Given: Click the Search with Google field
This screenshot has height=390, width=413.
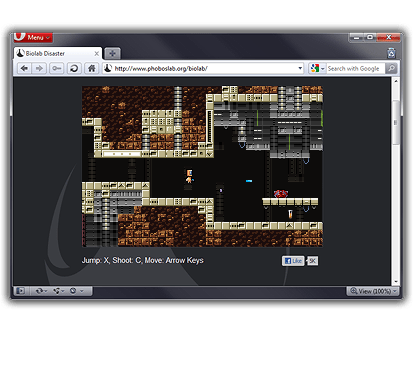Looking at the screenshot, I should pos(355,69).
